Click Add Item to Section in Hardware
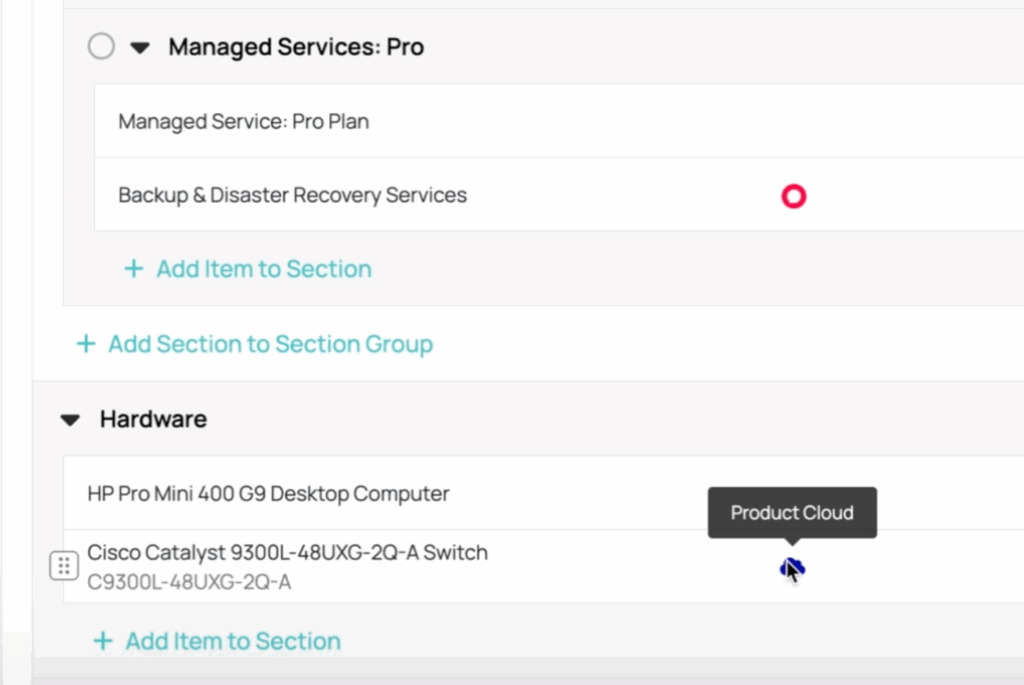 tap(232, 641)
